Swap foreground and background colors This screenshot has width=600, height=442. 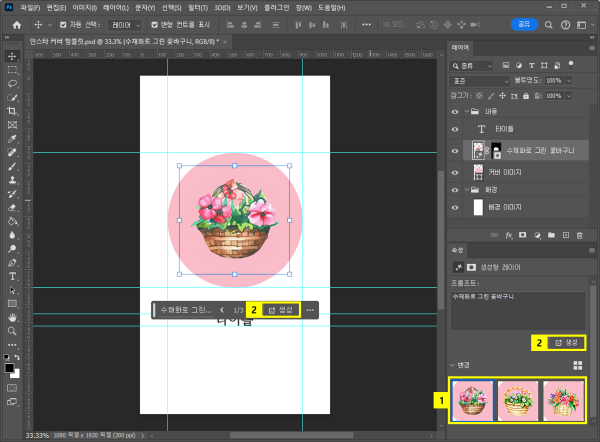(17, 357)
